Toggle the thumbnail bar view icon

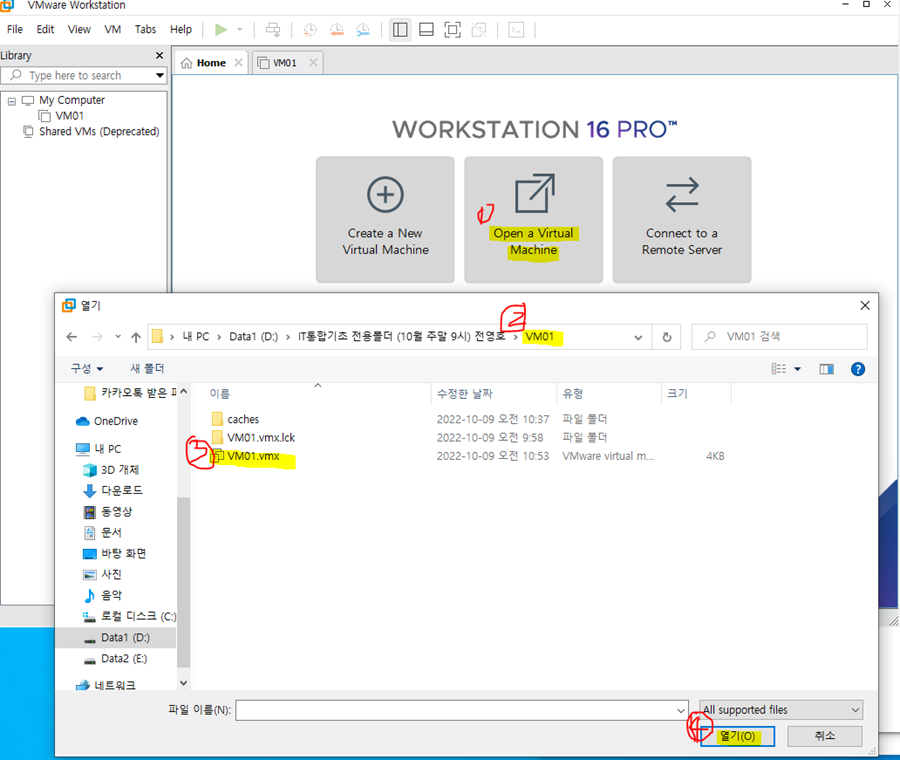coord(426,30)
